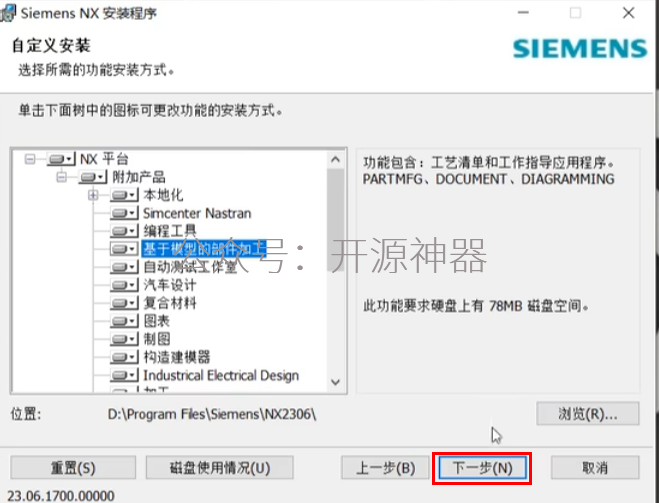Click drive icon for Industrical Electrical Design
Image resolution: width=659 pixels, height=503 pixels.
pos(124,375)
